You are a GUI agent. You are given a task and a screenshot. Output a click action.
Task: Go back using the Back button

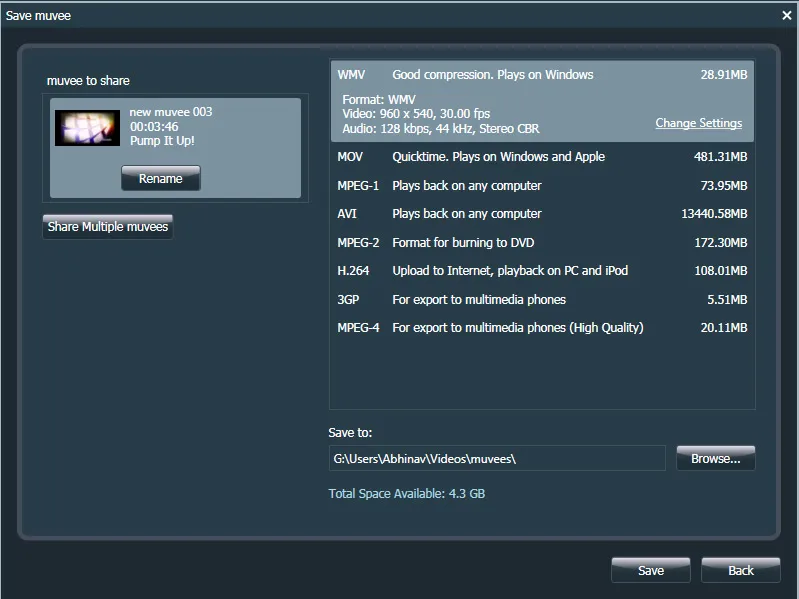[x=740, y=570]
